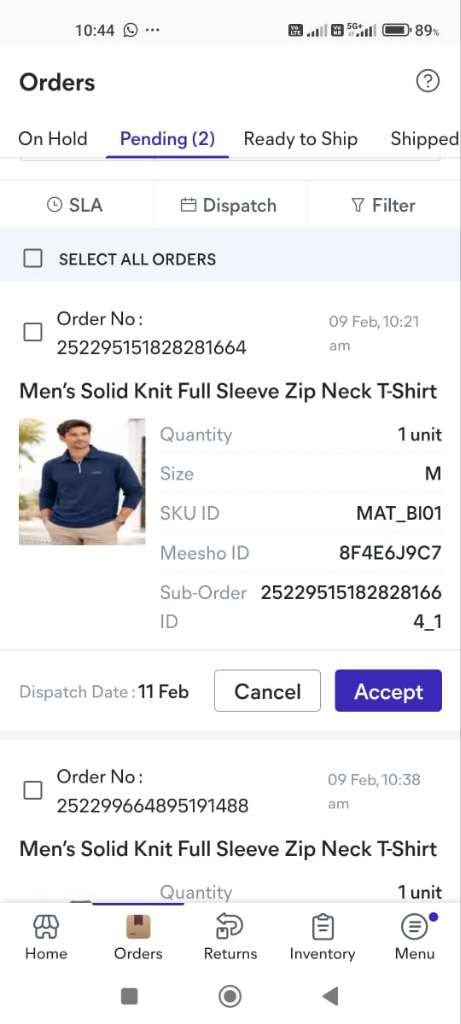
Task: Accept the first pending order
Action: [389, 691]
